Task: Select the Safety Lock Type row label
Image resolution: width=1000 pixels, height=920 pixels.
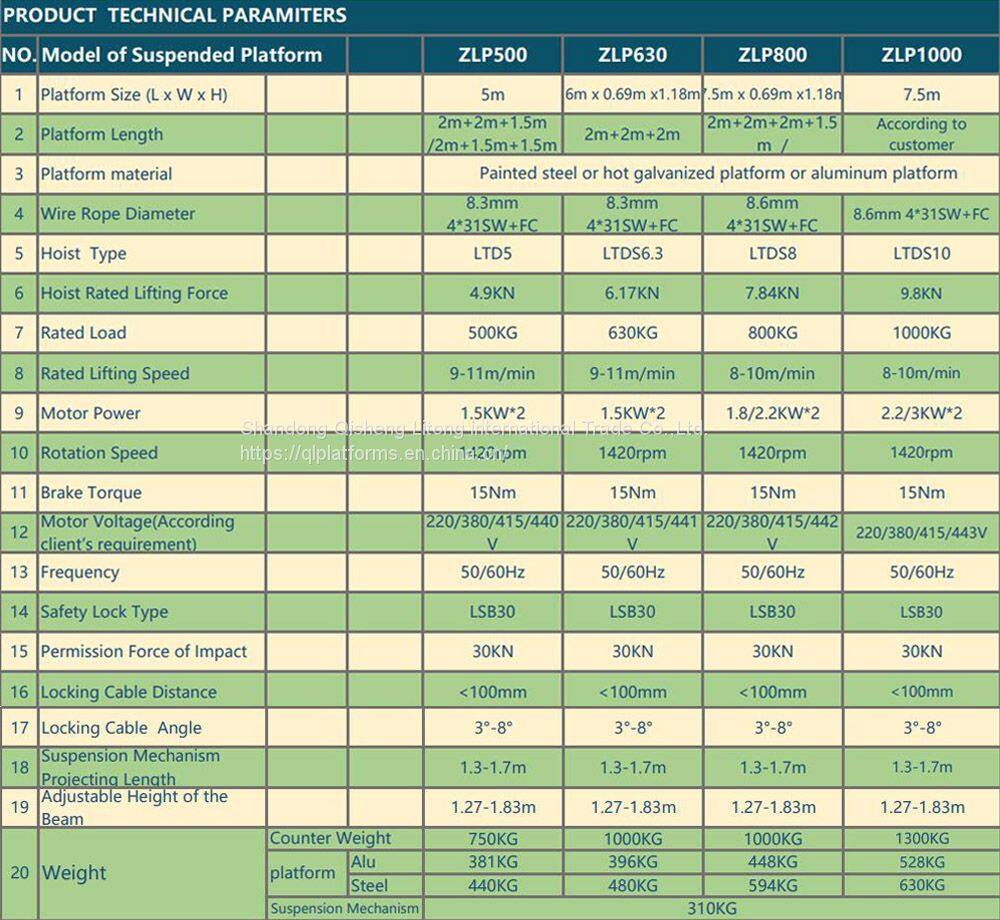Action: pos(104,612)
